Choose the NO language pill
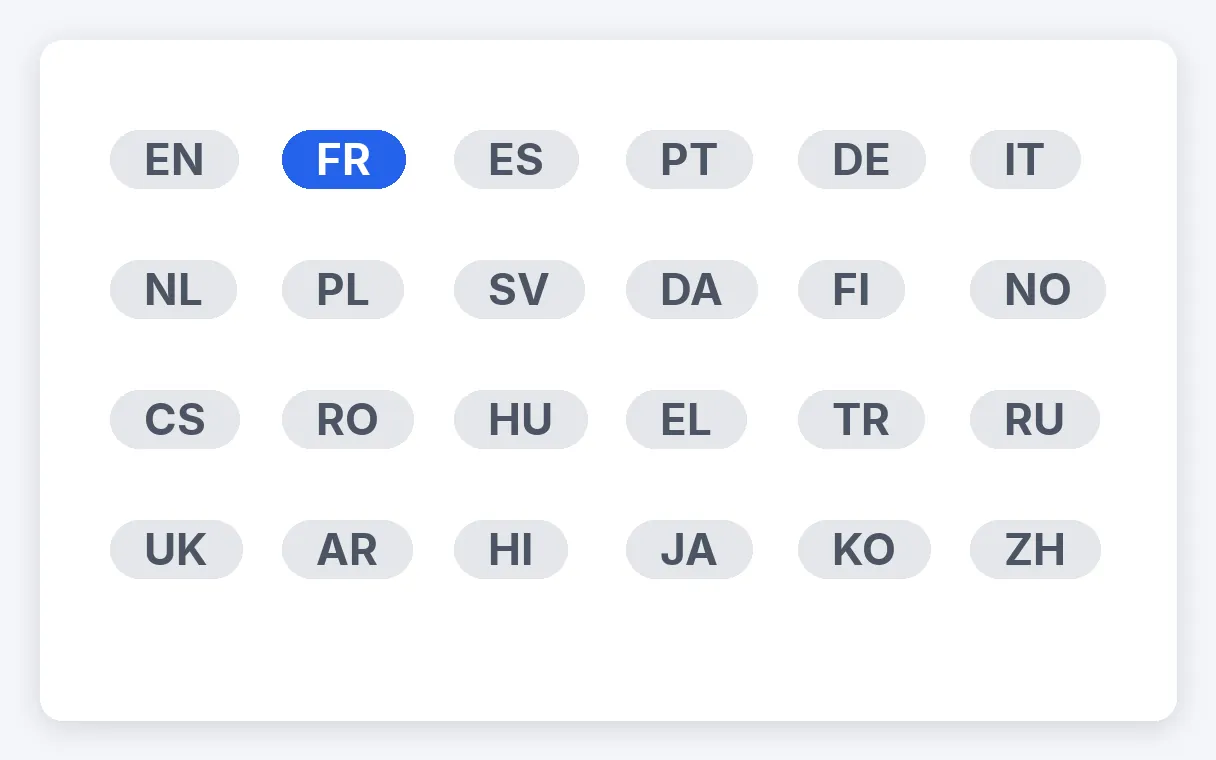Screen dimensions: 1216x760 1038,289
